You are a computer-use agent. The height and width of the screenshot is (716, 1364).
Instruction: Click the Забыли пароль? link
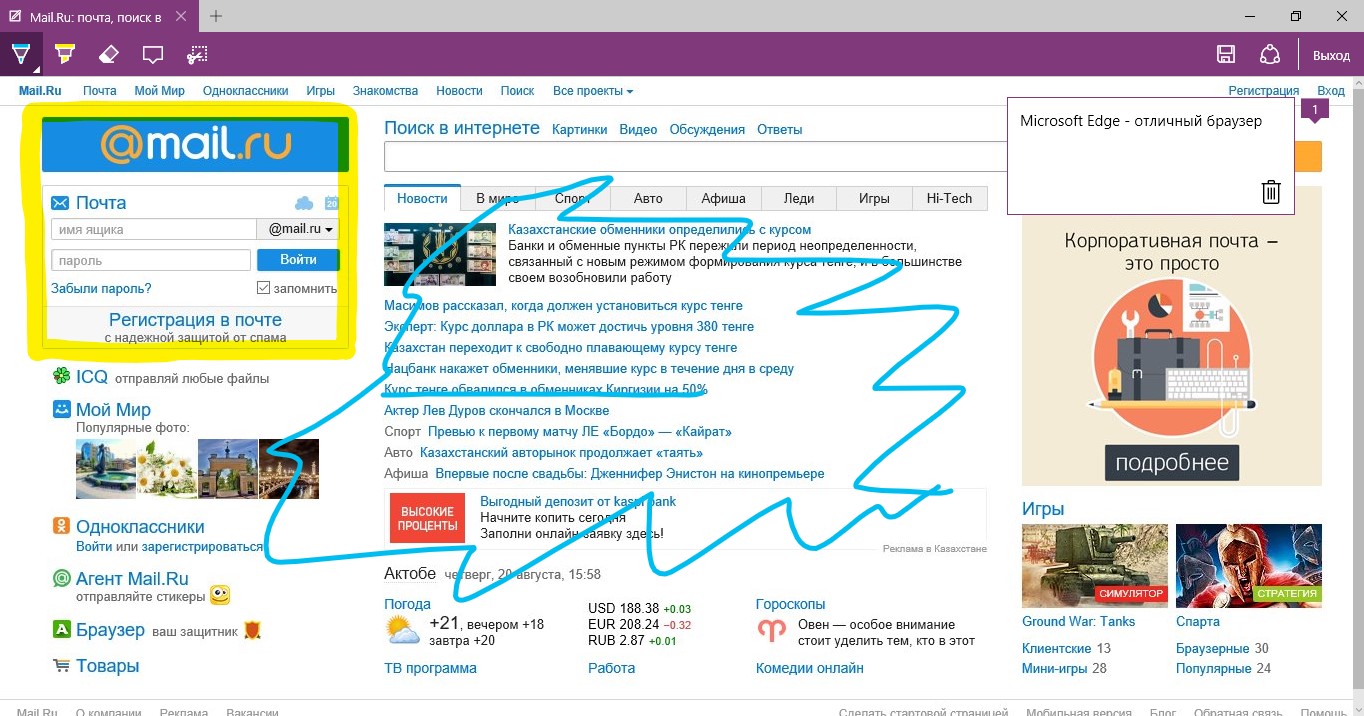tap(101, 288)
